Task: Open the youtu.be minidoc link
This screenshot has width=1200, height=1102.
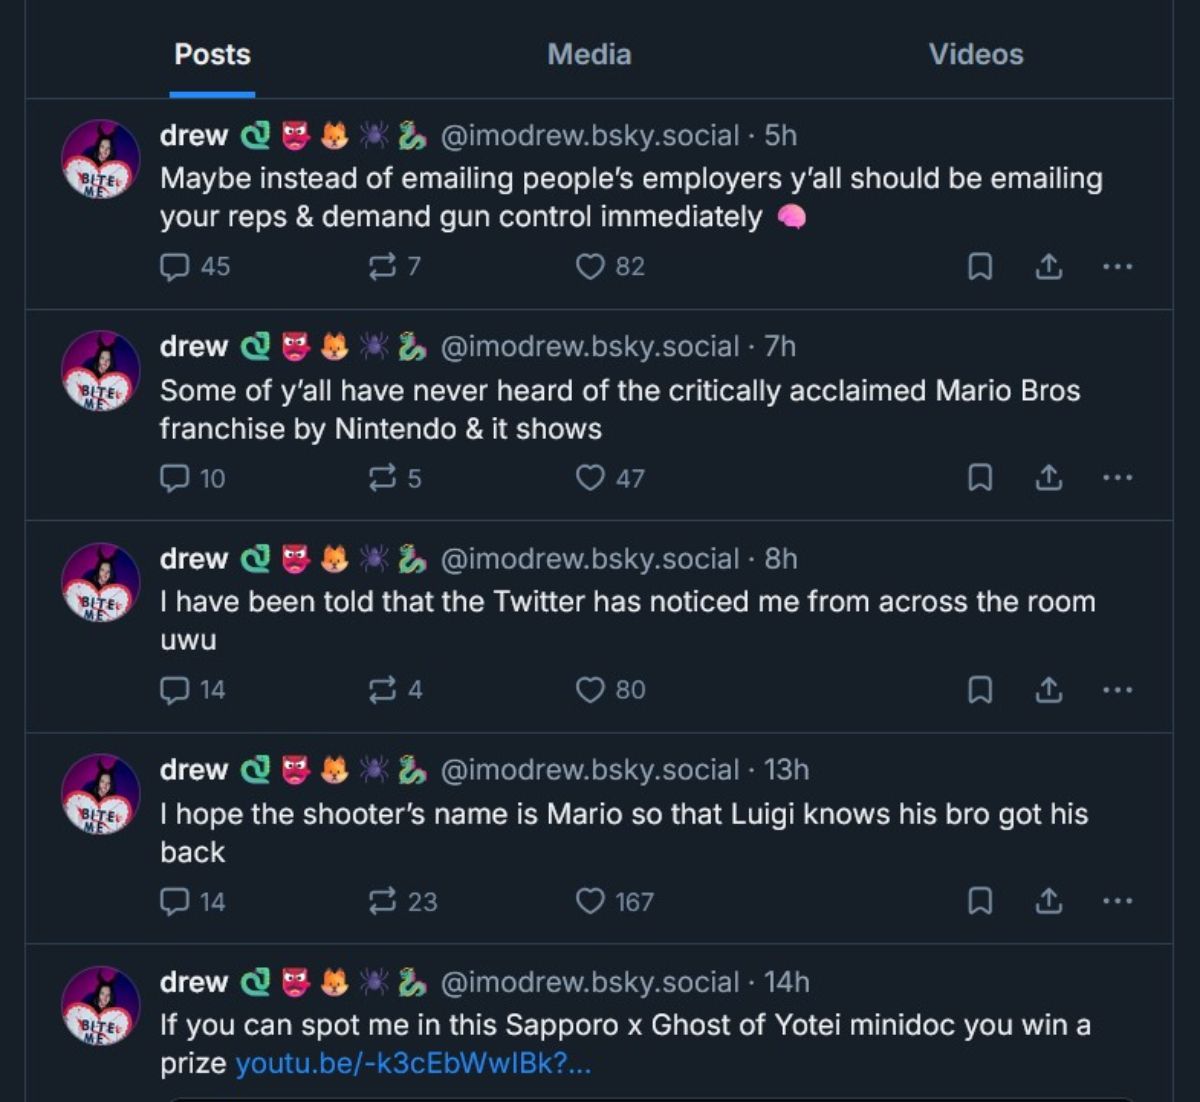Action: (x=413, y=1063)
